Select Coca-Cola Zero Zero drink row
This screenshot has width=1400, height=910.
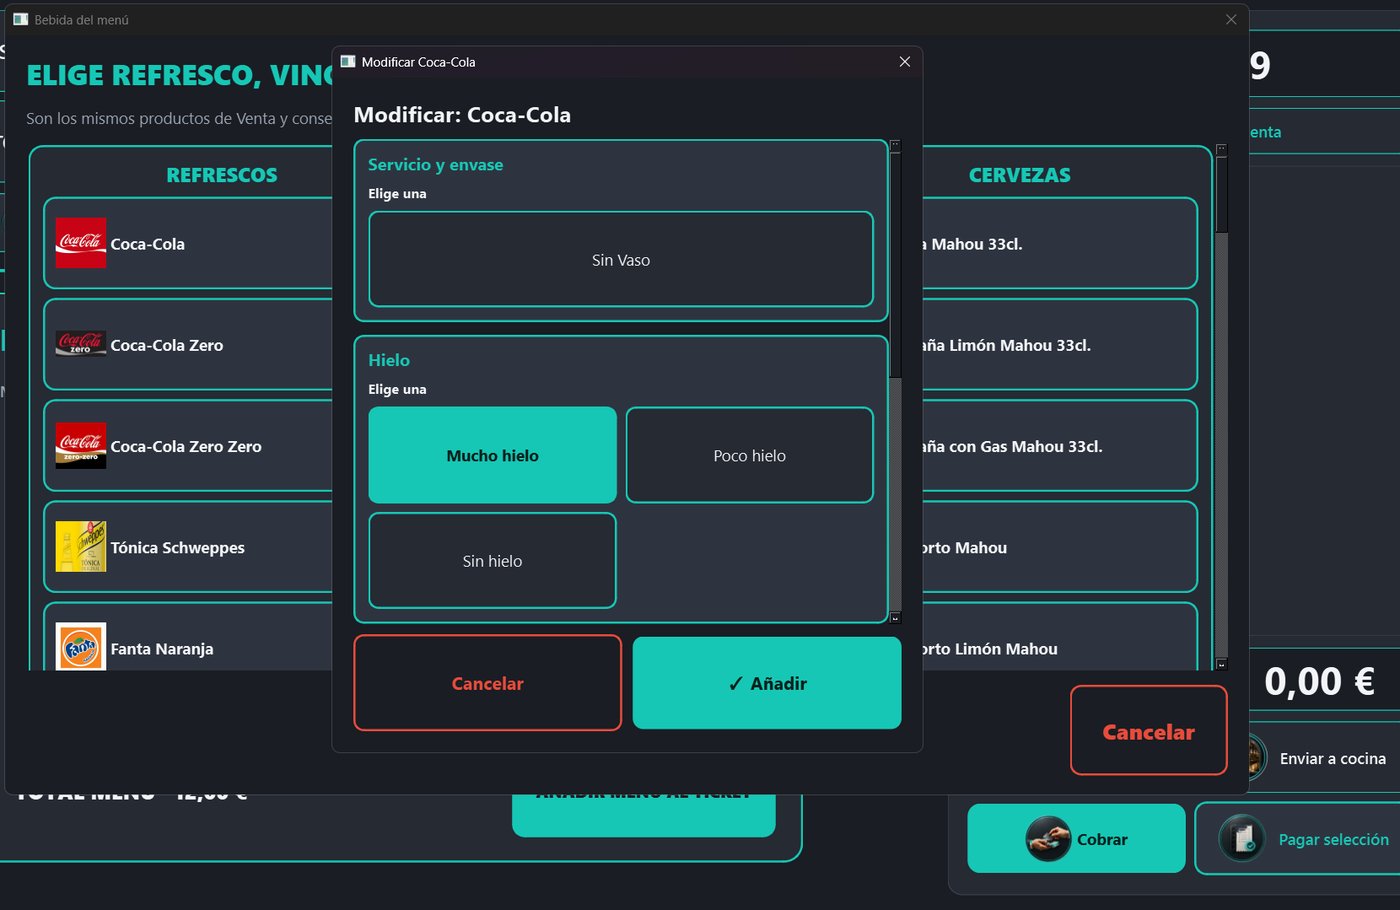click(188, 445)
